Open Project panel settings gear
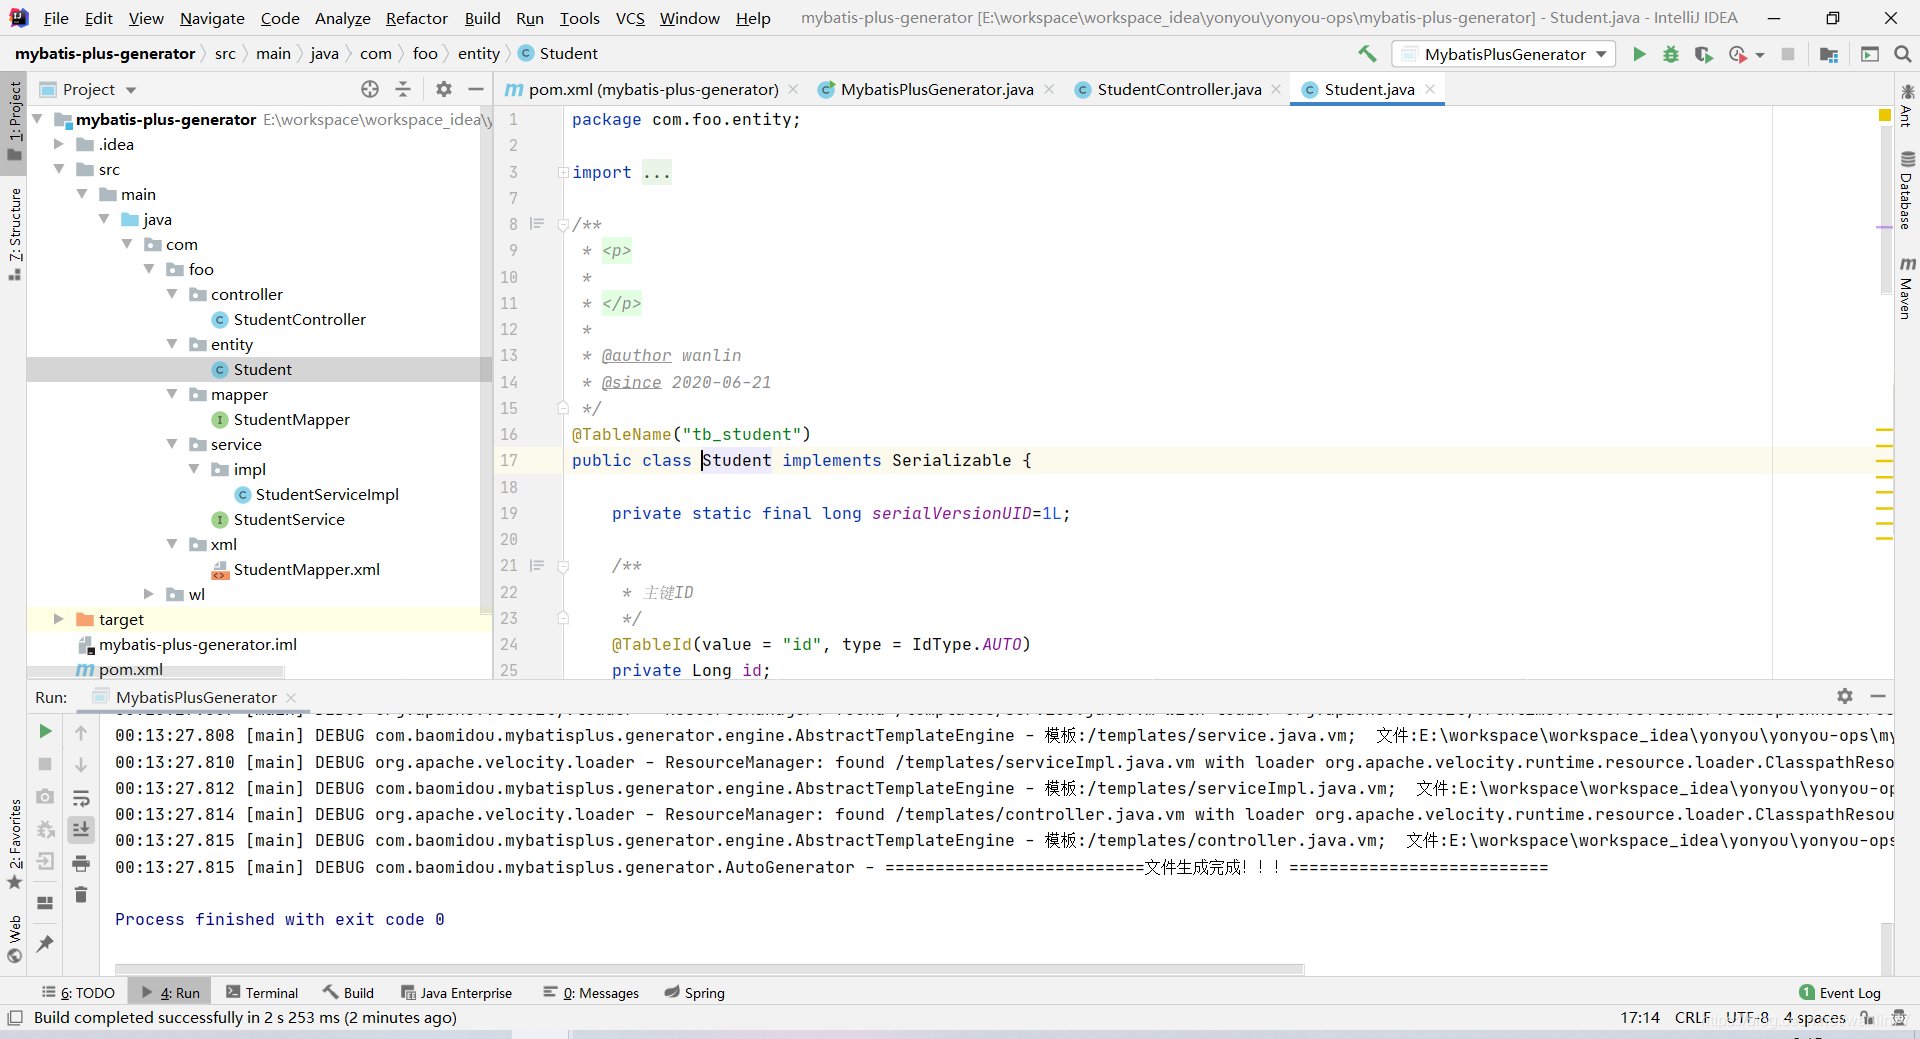Screen dimensions: 1920x1039 tap(444, 89)
